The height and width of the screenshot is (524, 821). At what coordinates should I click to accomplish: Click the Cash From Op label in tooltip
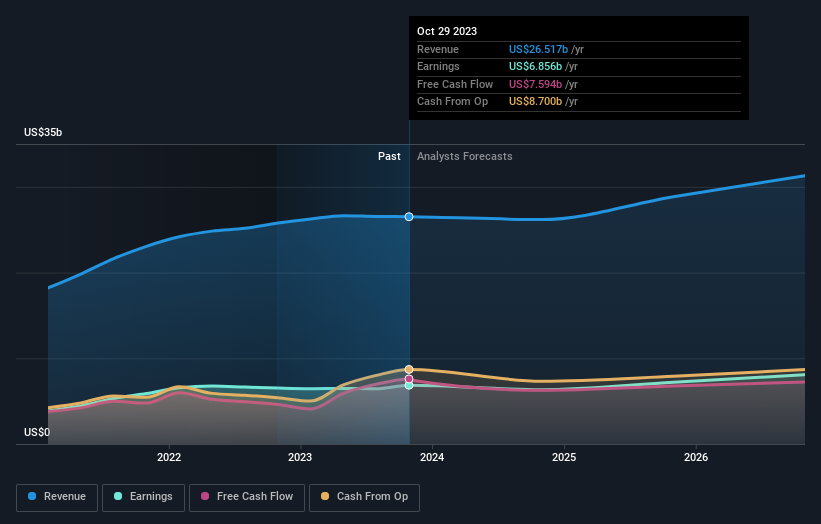(x=452, y=102)
